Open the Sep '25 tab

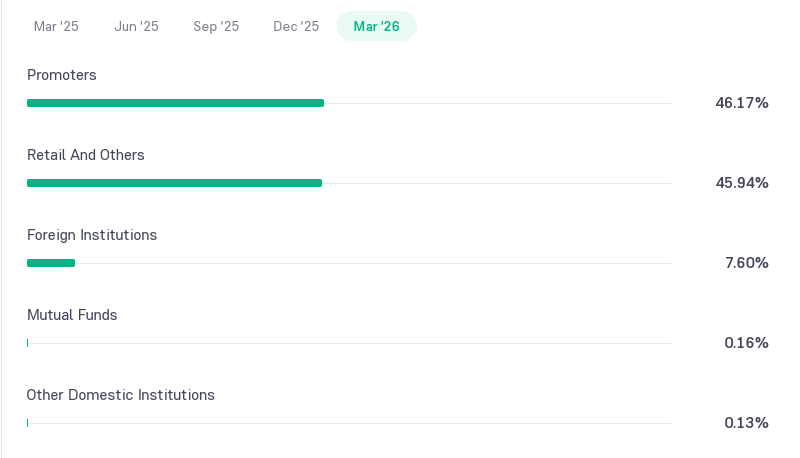click(x=216, y=26)
